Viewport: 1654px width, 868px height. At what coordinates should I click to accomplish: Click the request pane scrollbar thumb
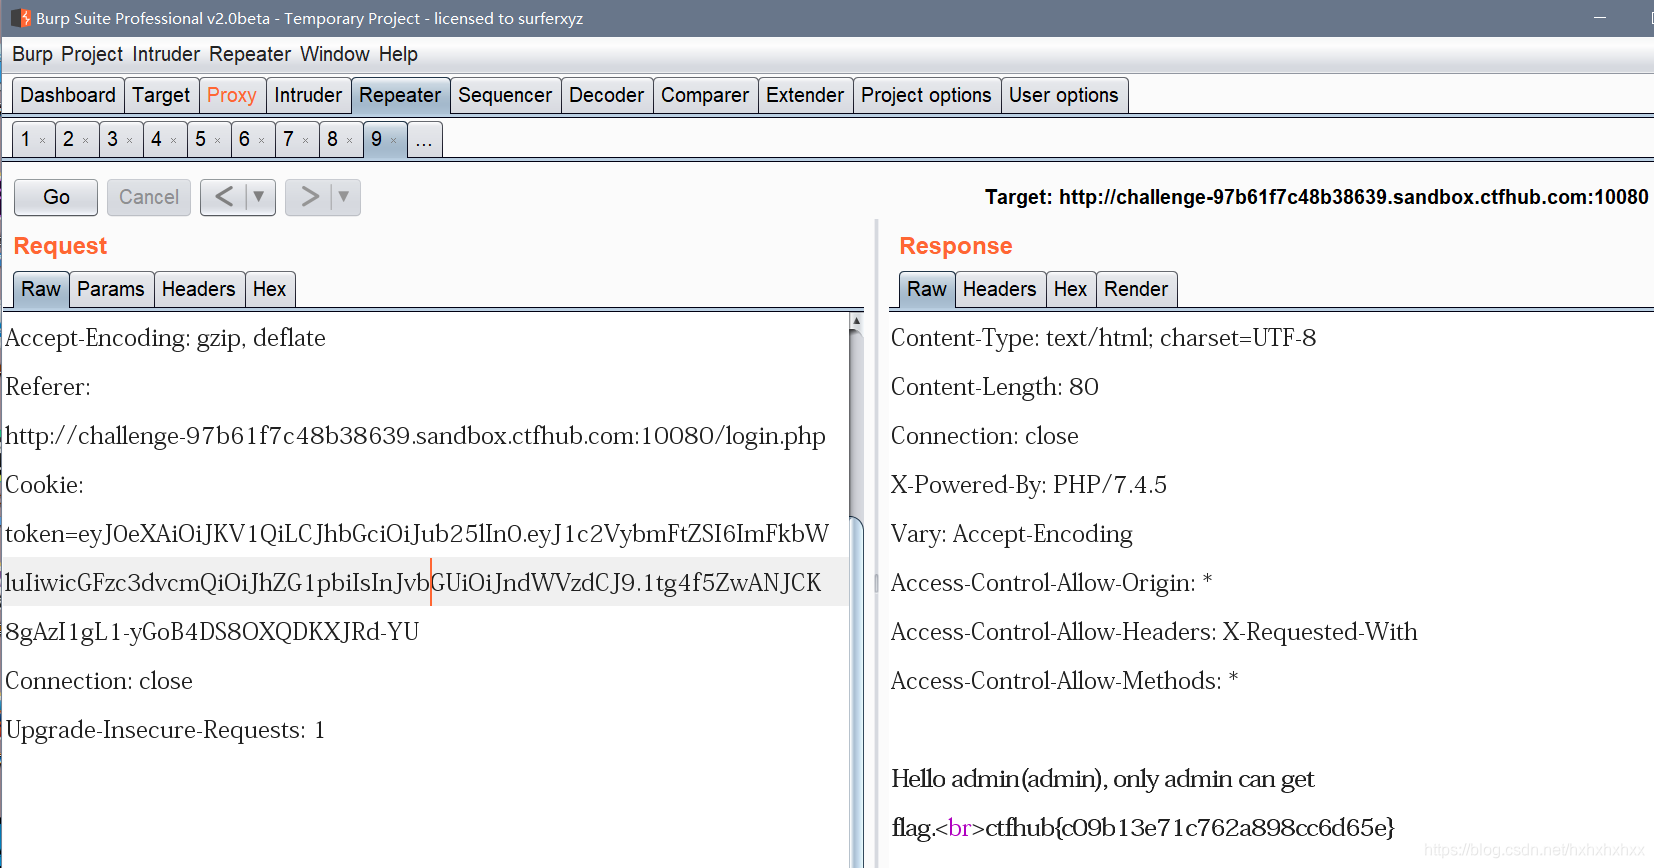click(x=856, y=690)
